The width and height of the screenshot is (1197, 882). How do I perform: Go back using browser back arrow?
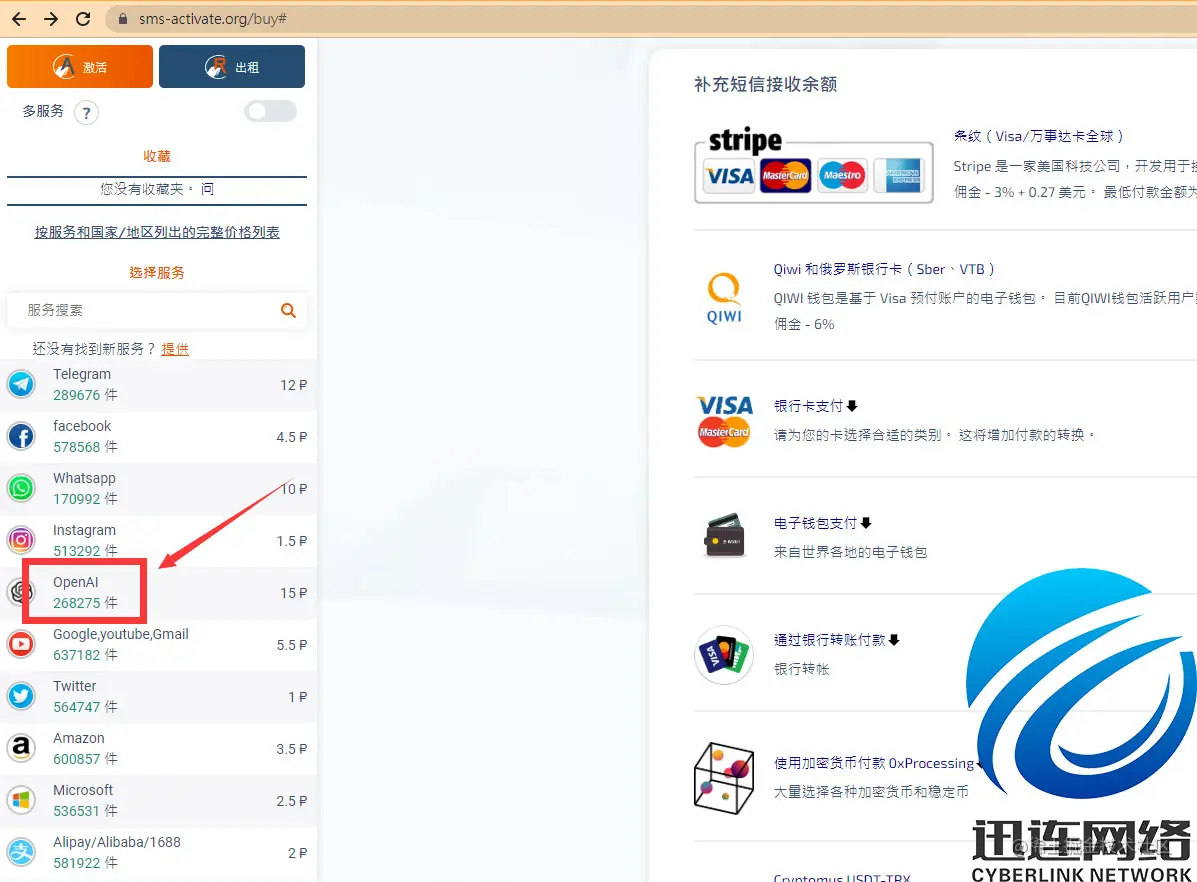(x=19, y=19)
